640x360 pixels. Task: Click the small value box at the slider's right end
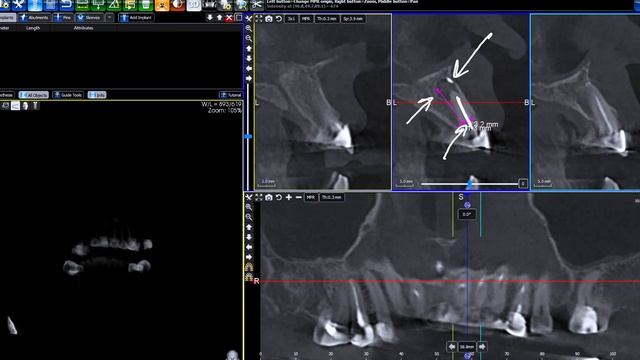tap(523, 183)
